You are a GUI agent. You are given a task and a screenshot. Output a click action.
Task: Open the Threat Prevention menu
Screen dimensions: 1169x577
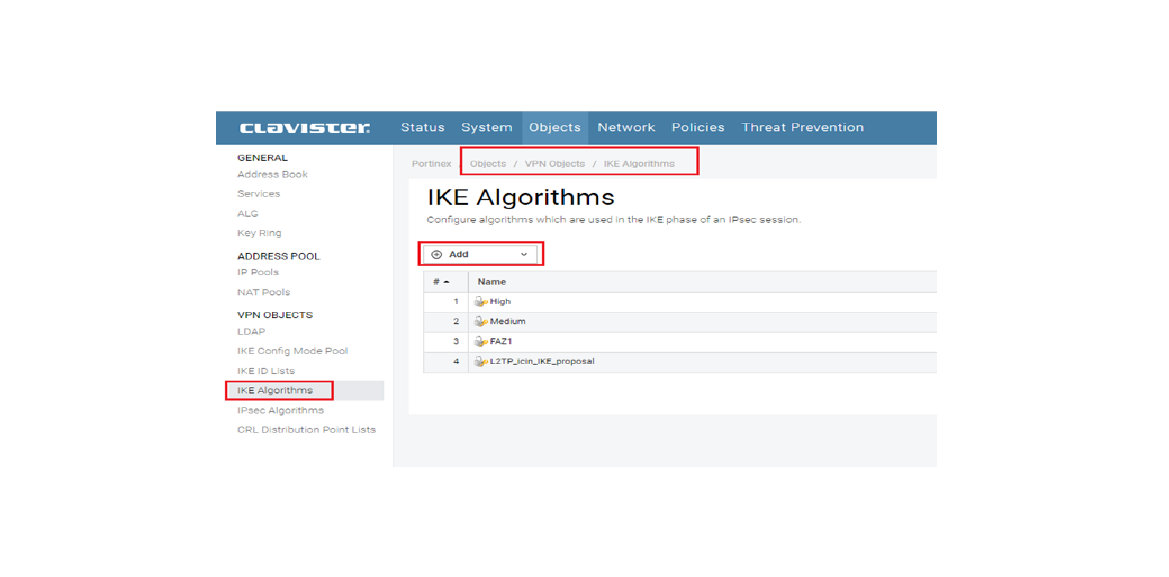pyautogui.click(x=802, y=128)
